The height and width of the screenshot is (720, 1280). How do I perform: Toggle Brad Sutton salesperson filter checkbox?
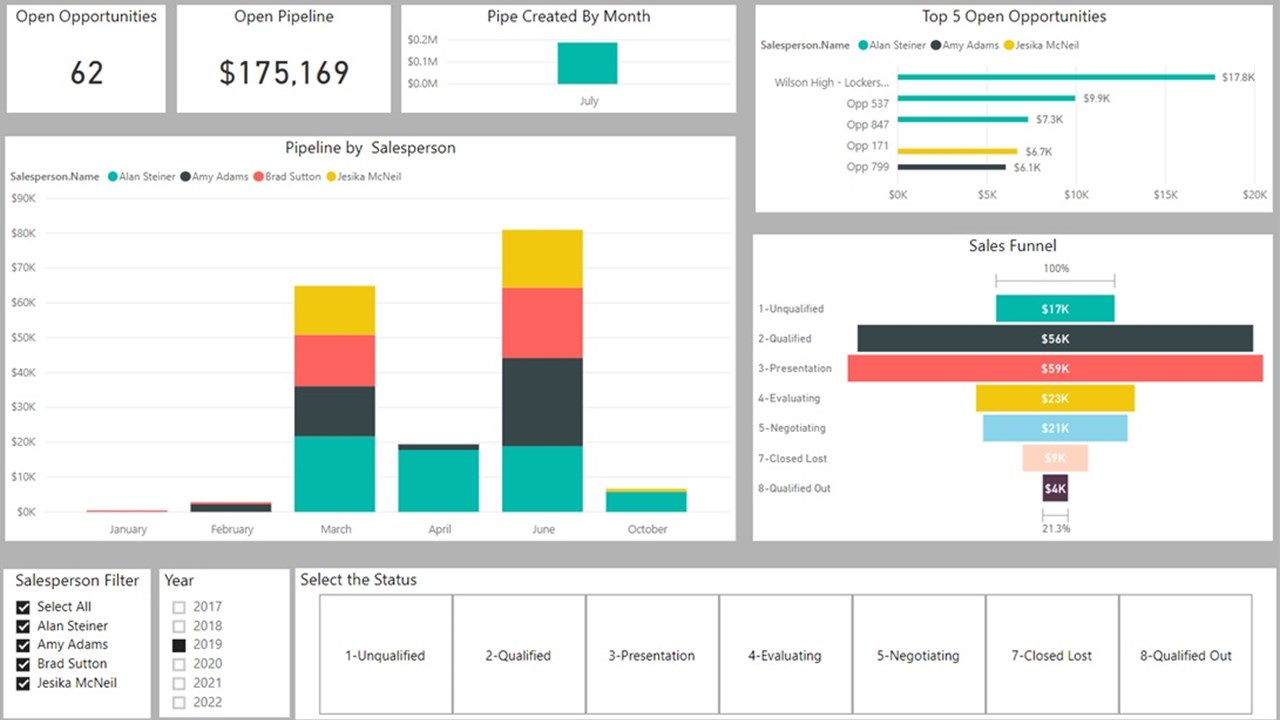[24, 664]
